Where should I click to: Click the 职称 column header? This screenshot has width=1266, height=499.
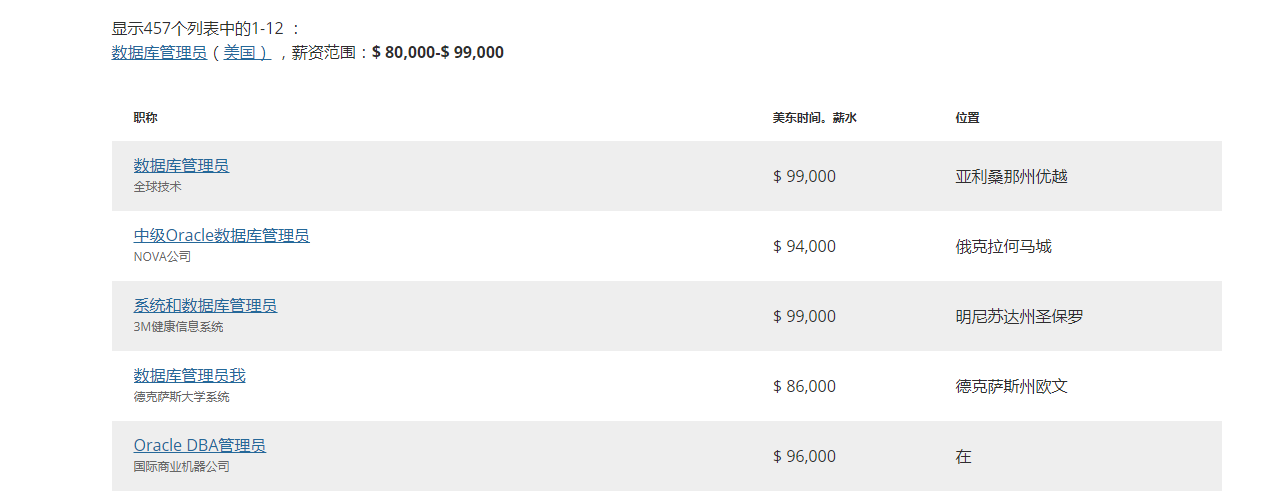tap(145, 118)
